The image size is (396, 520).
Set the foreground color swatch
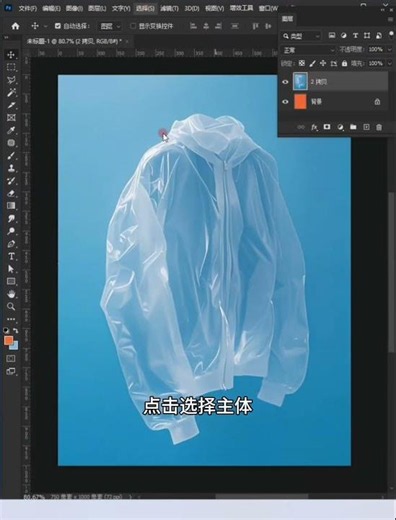pos(8,340)
